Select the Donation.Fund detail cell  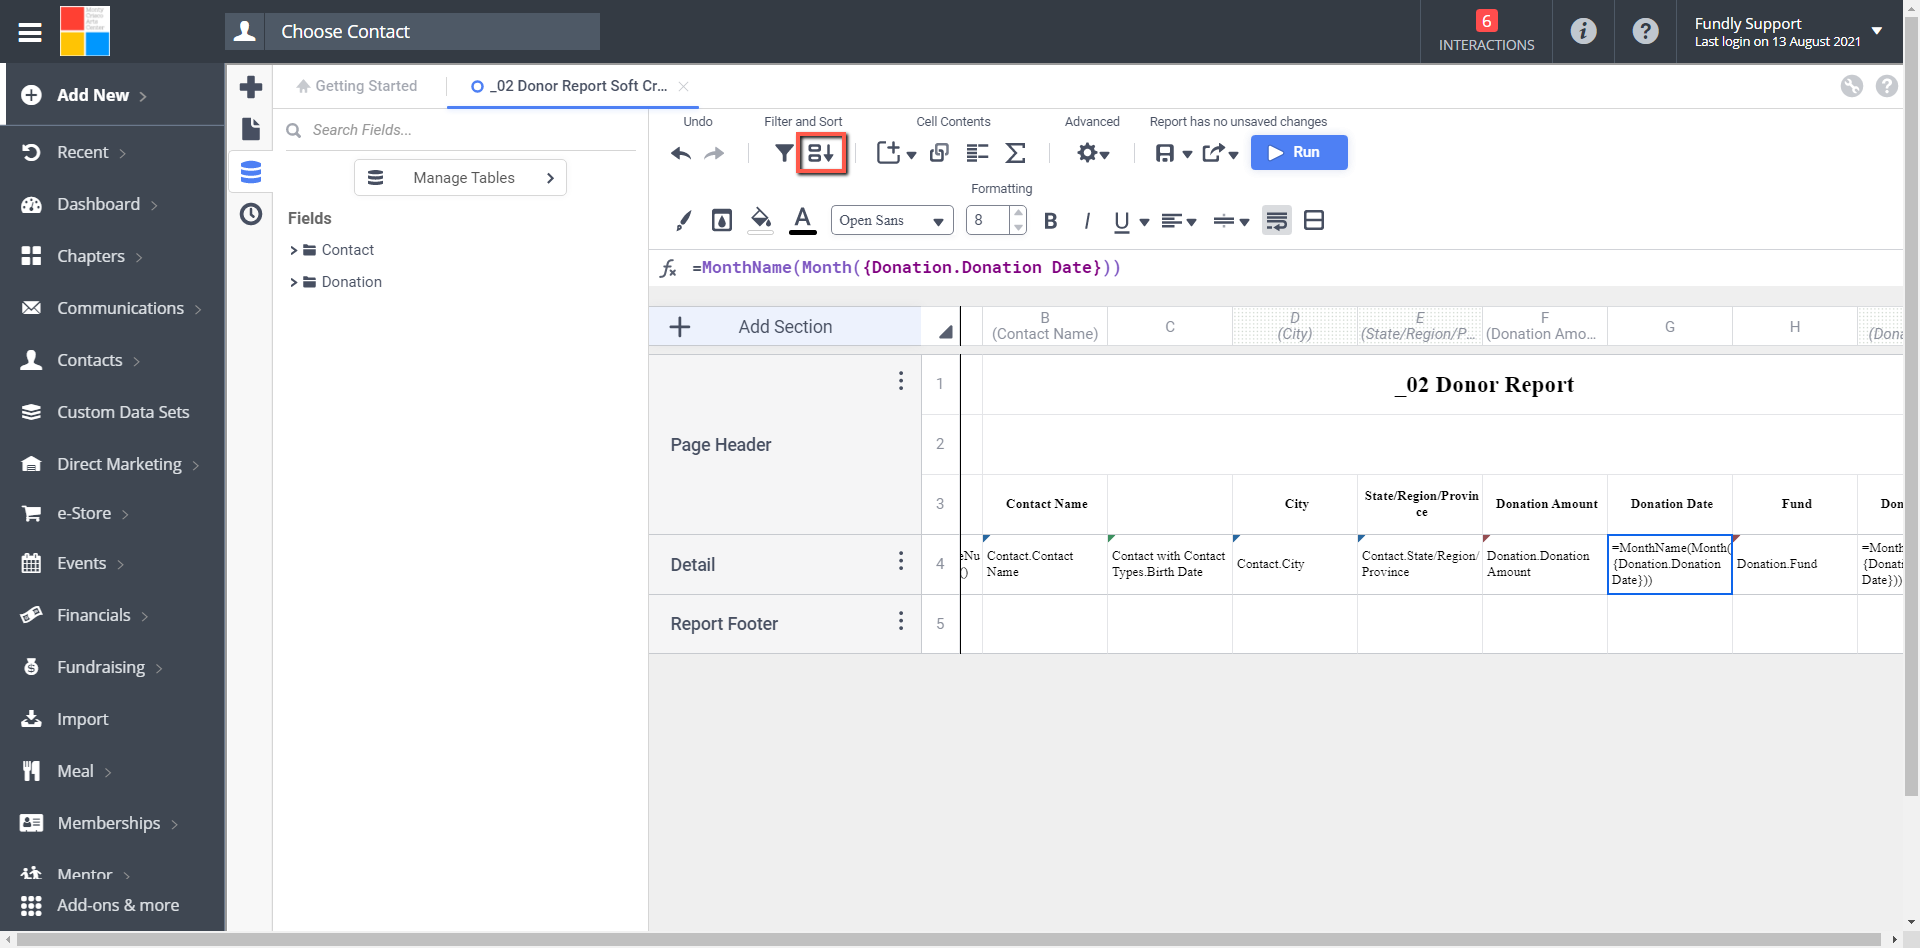(x=1795, y=564)
